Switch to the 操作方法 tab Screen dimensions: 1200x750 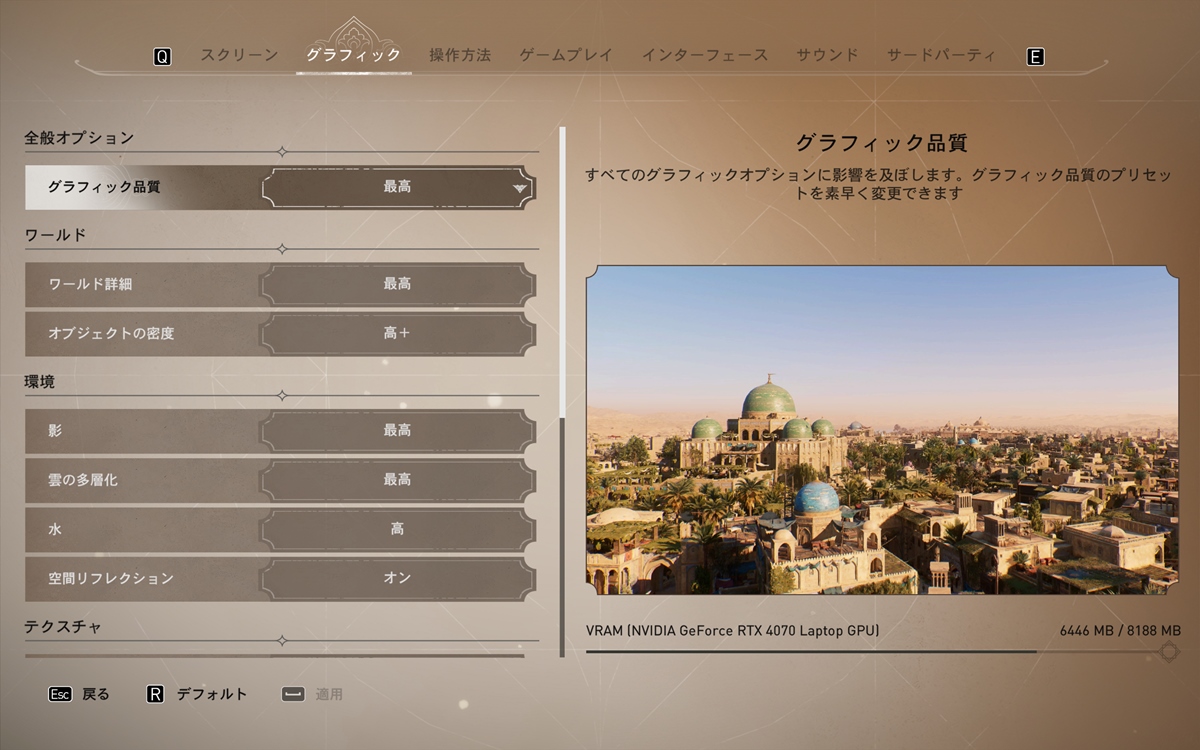pyautogui.click(x=460, y=55)
